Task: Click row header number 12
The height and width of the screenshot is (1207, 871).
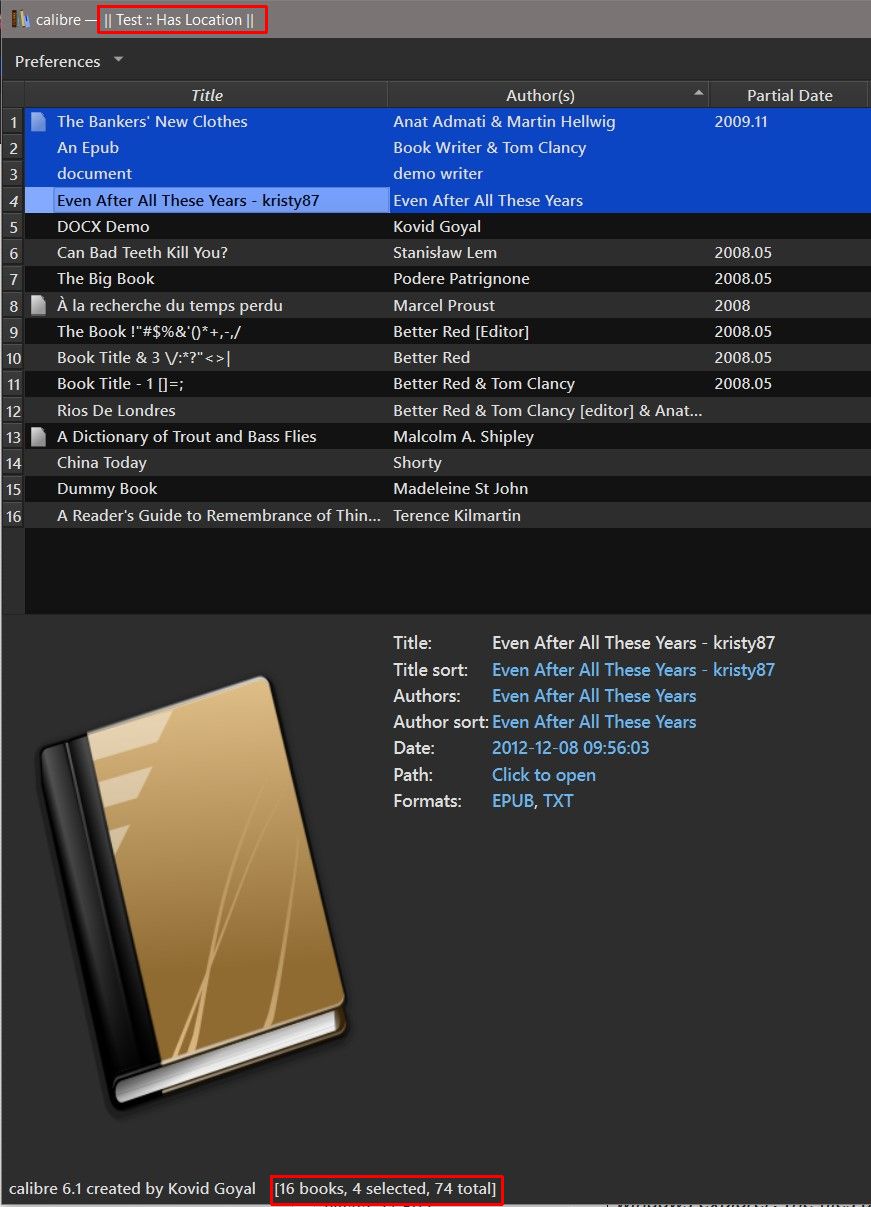Action: [x=13, y=411]
